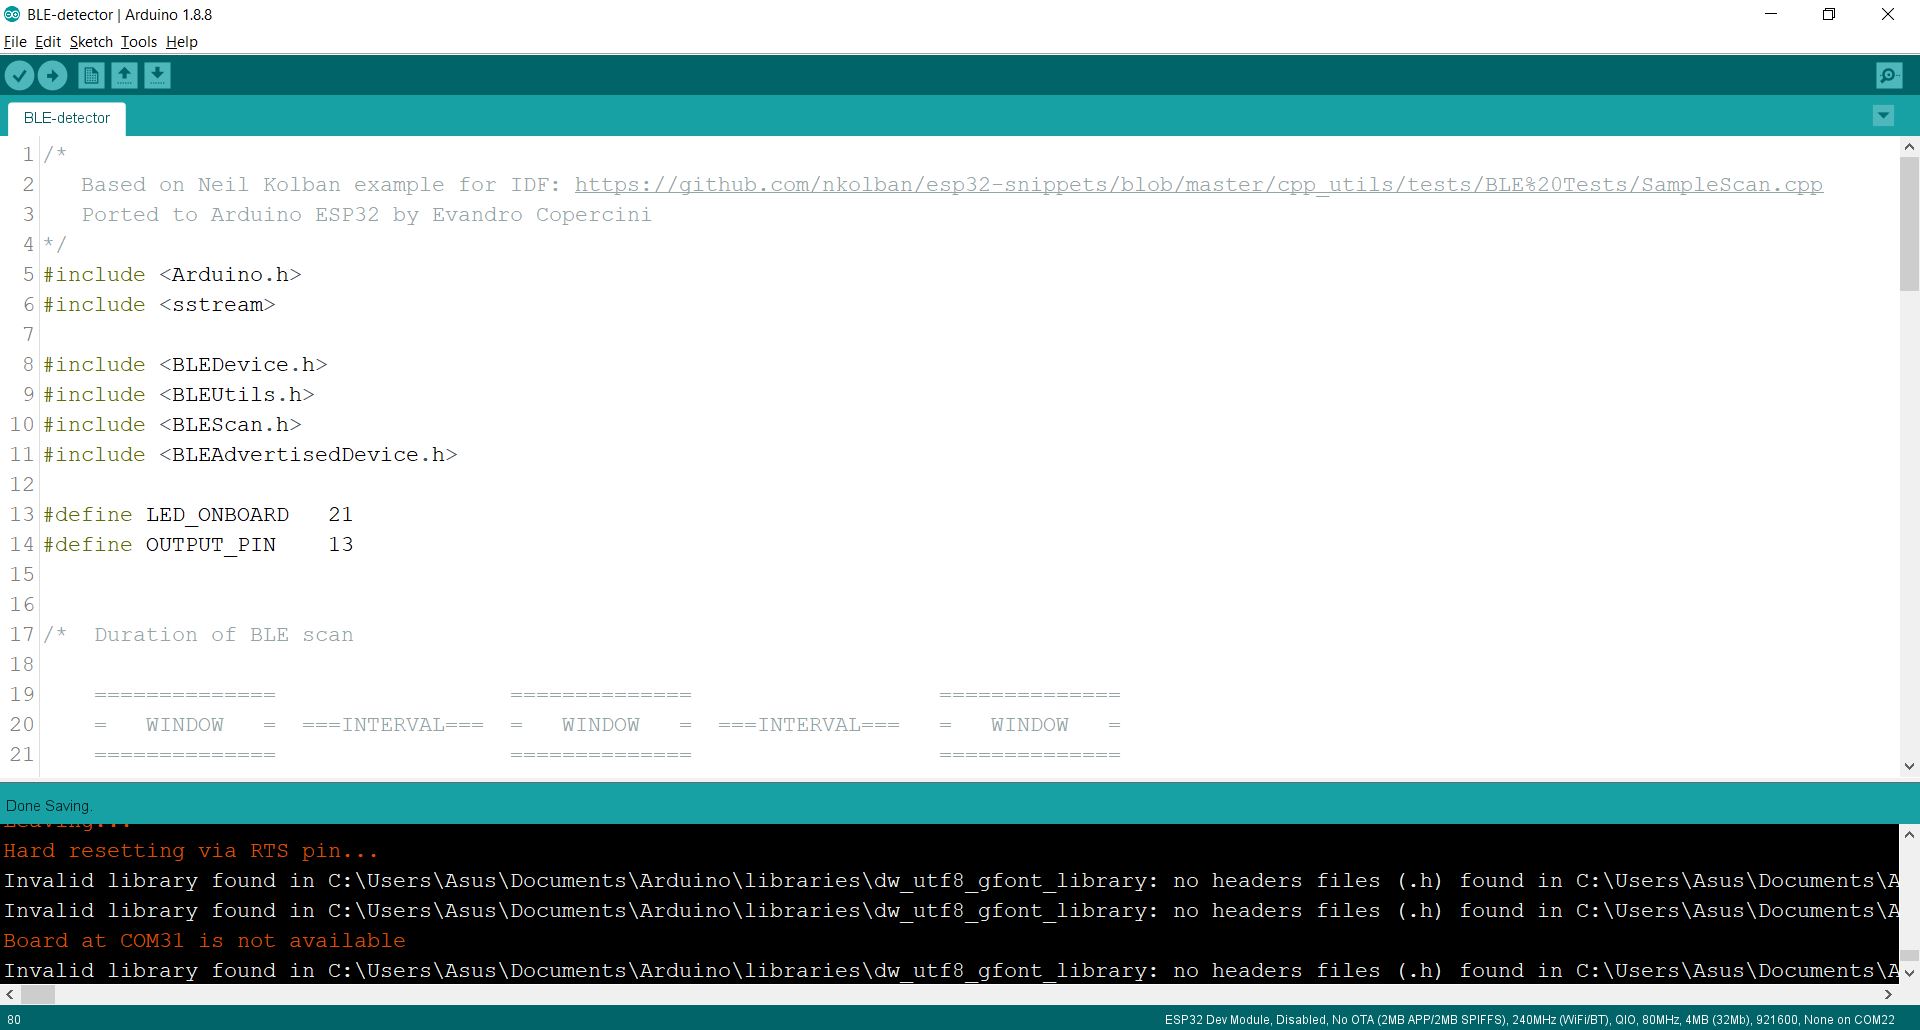This screenshot has height=1030, width=1920.
Task: Open a sketch using the toolbar folder icon
Action: (x=124, y=75)
